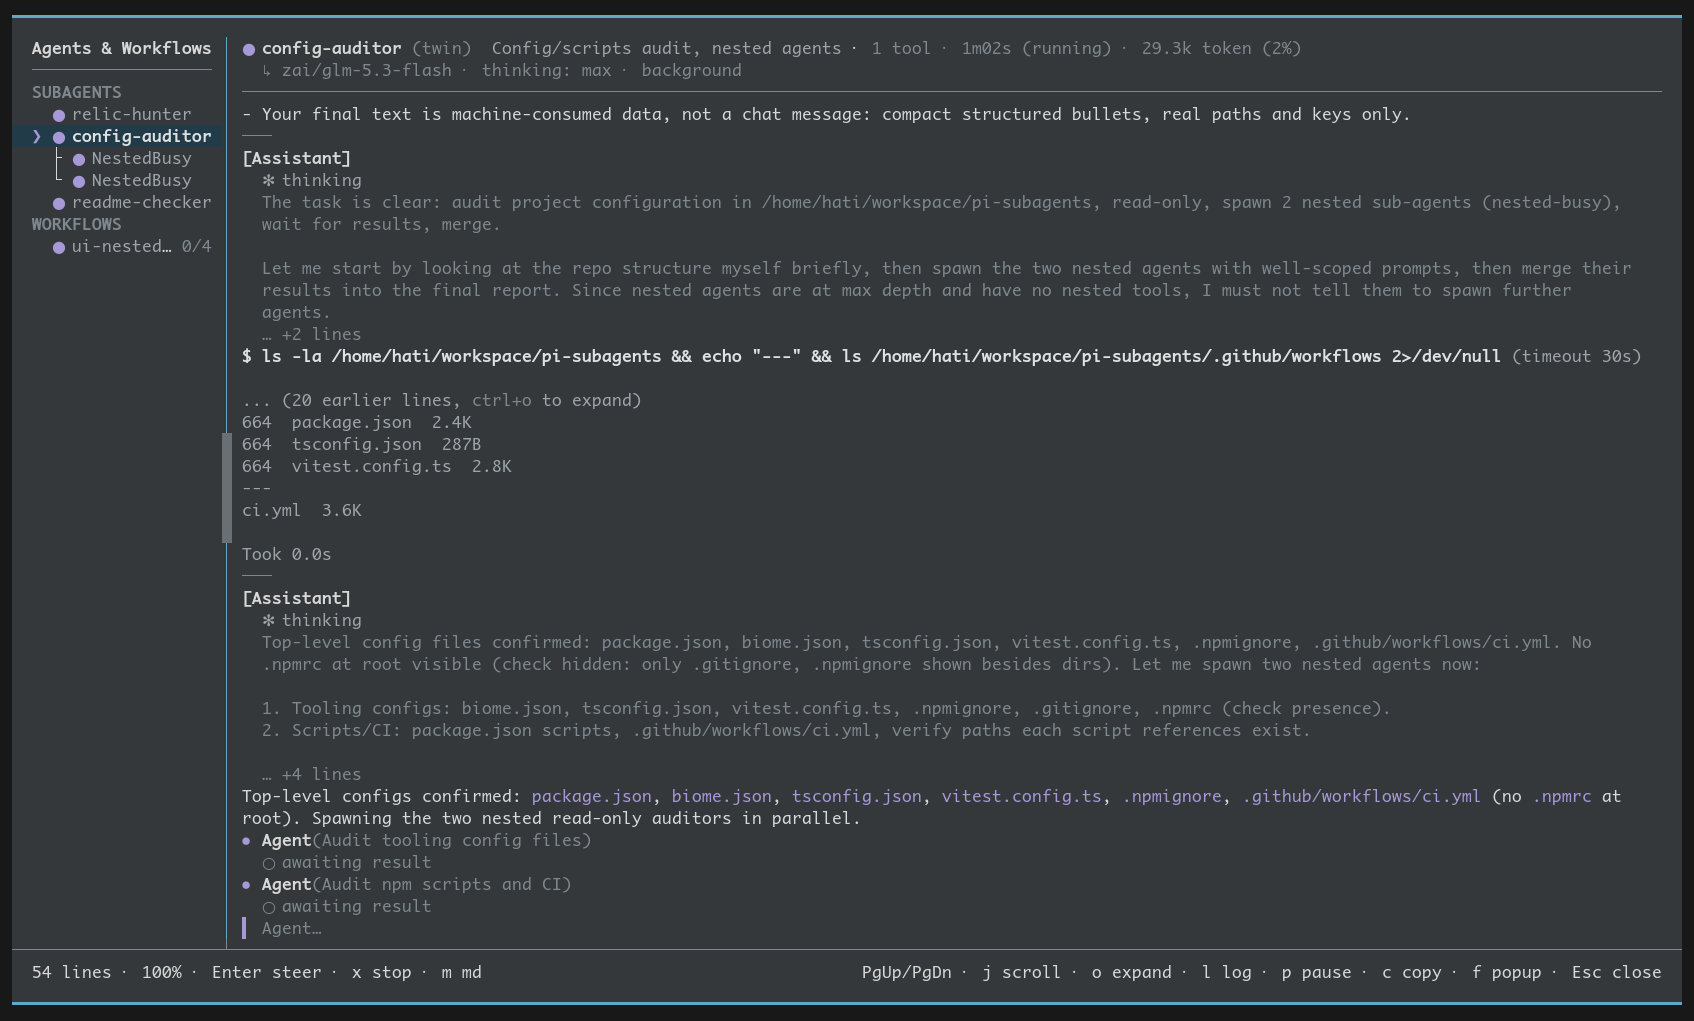Select the relic-hunter subagent
The image size is (1694, 1021).
(131, 114)
